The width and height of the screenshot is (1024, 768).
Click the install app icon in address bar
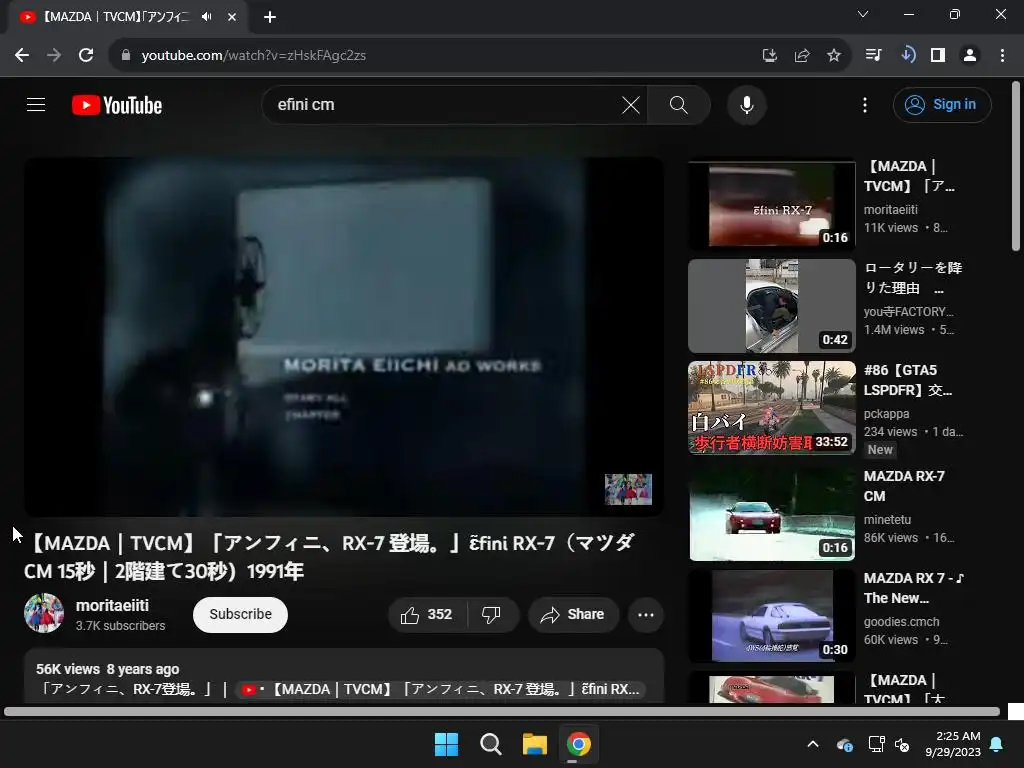pos(770,56)
